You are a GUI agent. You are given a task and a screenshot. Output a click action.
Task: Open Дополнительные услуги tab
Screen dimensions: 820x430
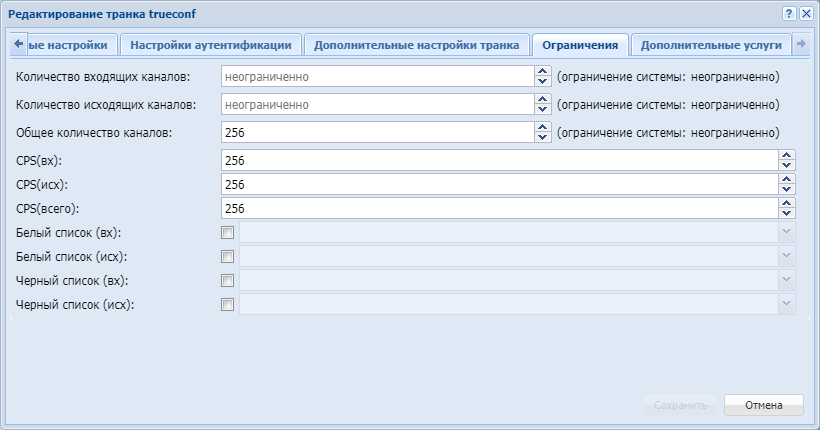click(710, 45)
